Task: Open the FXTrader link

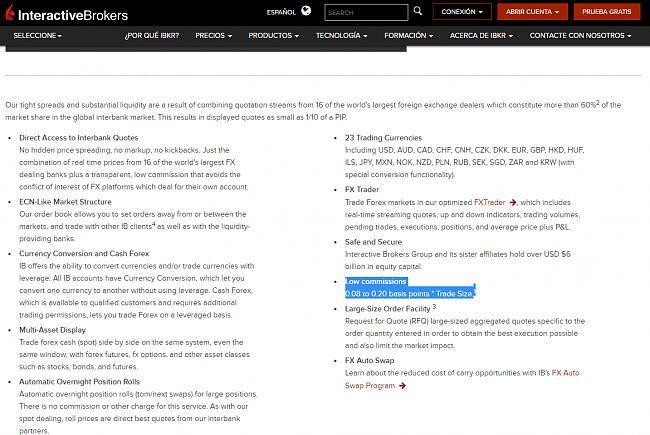Action: point(490,202)
